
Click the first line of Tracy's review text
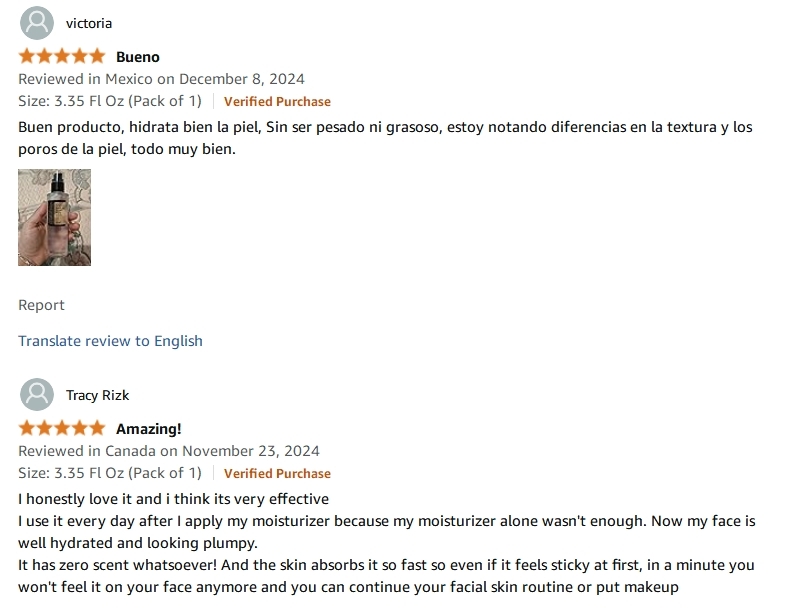173,499
